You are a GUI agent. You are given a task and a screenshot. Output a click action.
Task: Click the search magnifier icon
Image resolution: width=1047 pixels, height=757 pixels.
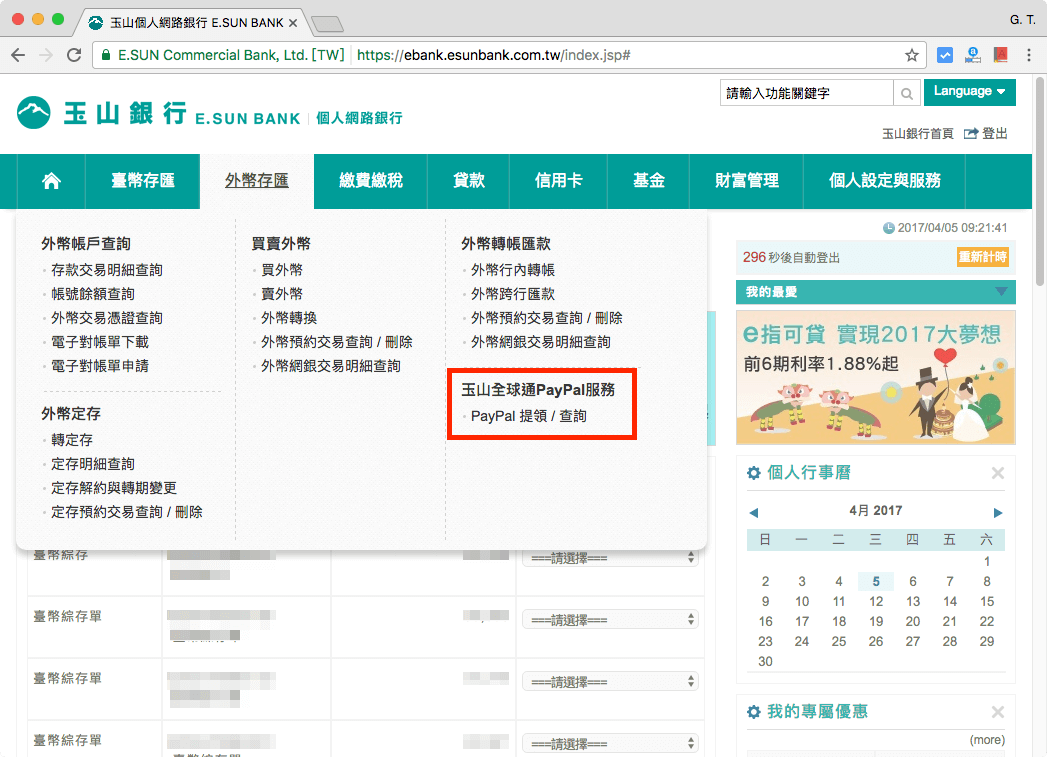(x=906, y=94)
